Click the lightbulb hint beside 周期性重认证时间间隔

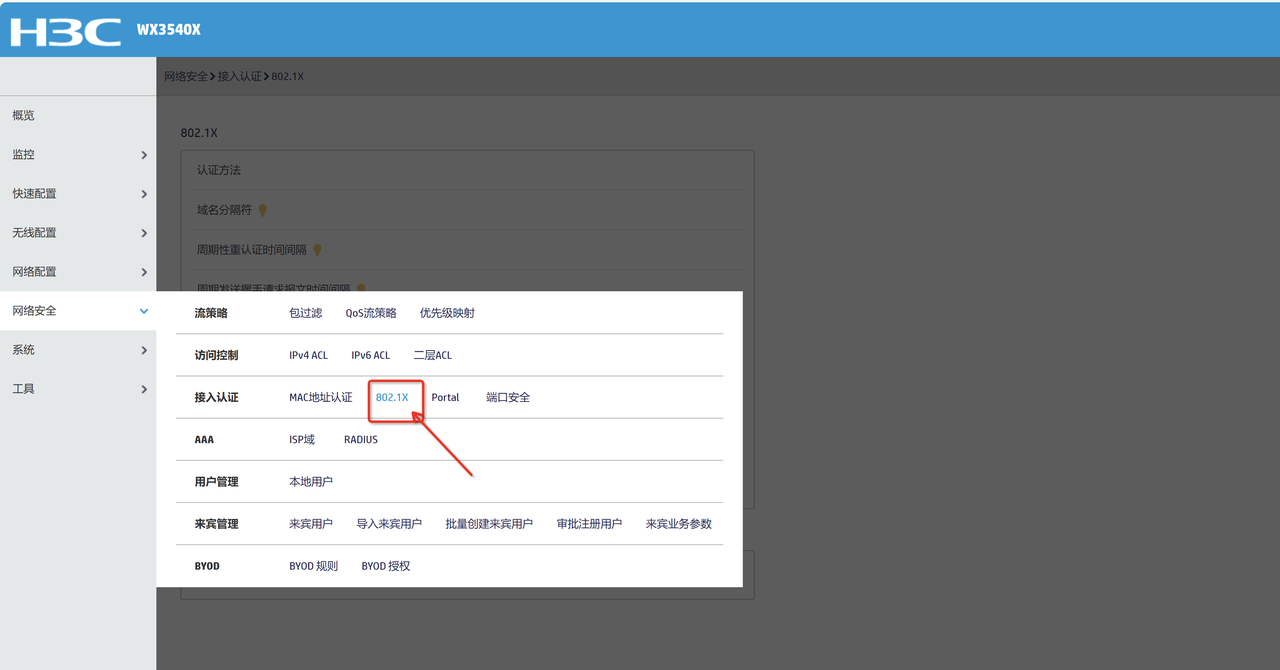click(318, 250)
